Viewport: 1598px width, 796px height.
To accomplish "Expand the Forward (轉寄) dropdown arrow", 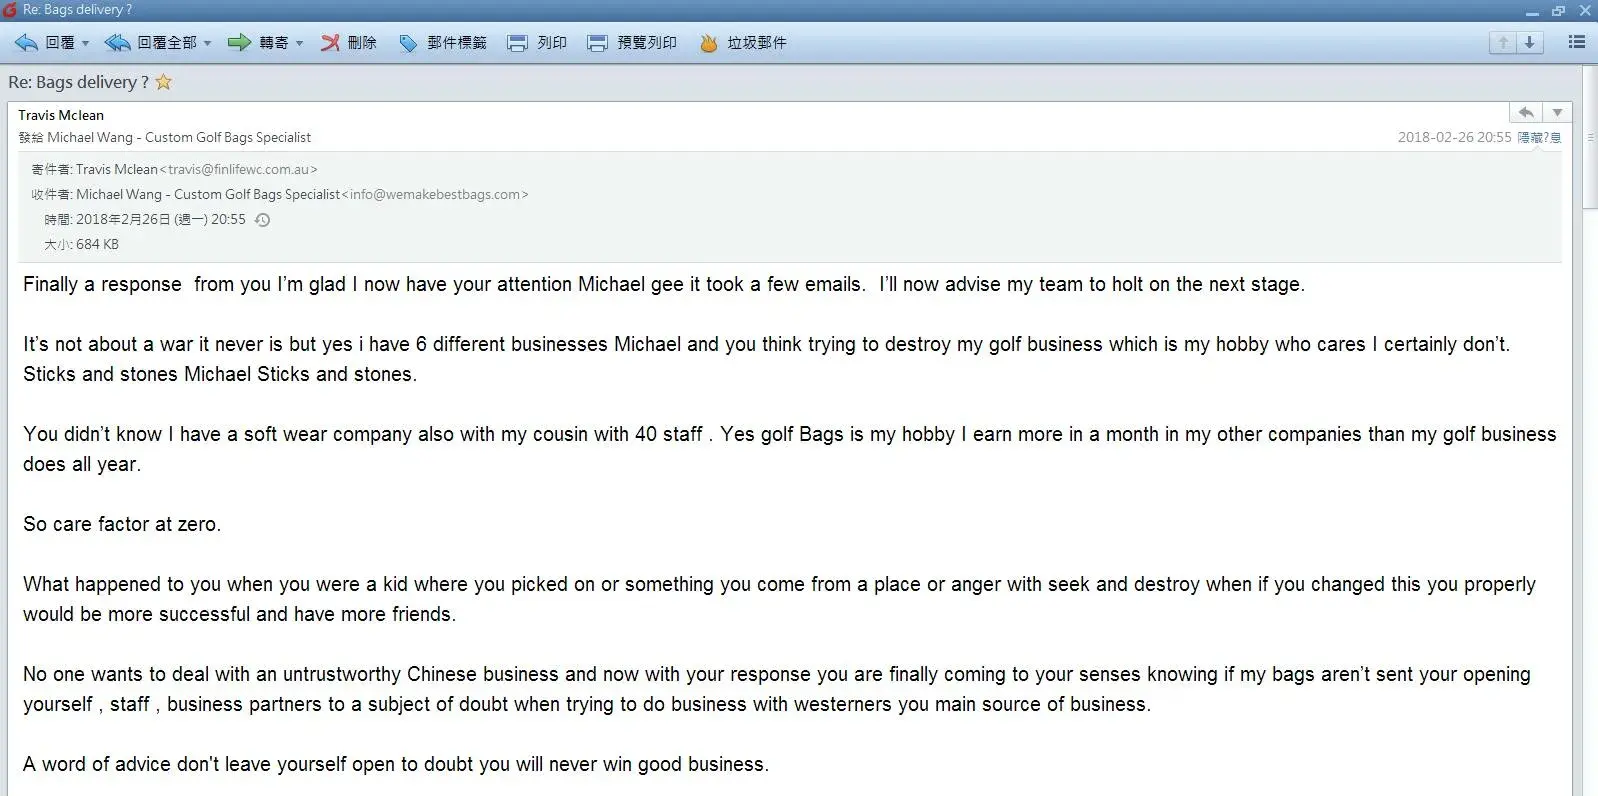I will (x=300, y=43).
